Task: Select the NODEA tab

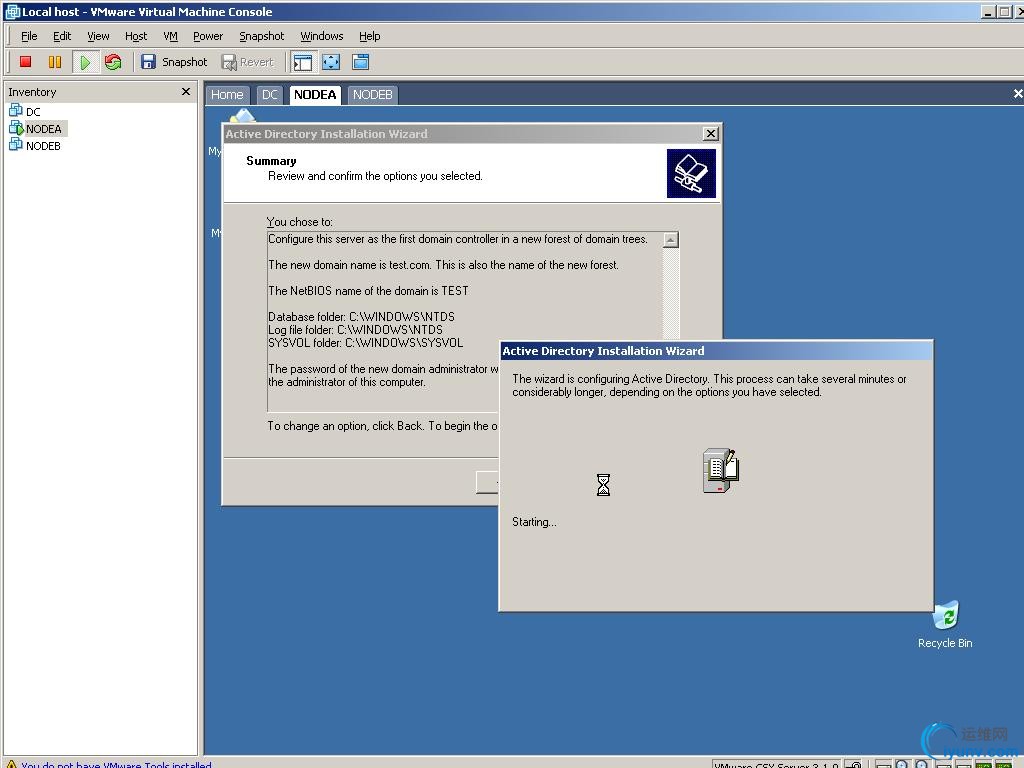Action: click(x=315, y=95)
